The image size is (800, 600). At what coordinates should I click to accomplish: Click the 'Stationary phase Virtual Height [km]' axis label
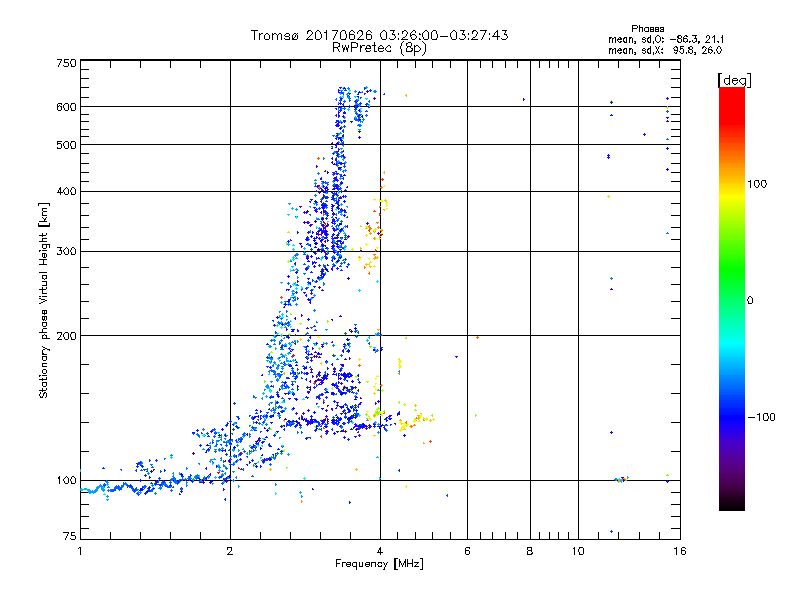click(44, 300)
